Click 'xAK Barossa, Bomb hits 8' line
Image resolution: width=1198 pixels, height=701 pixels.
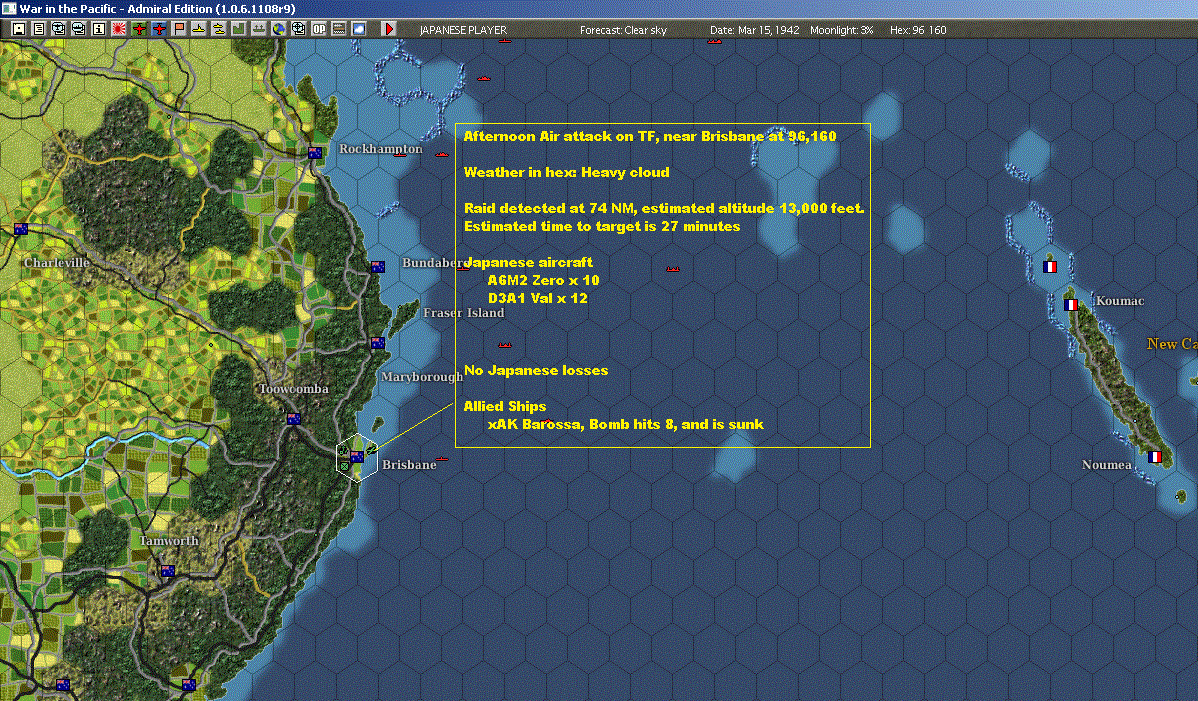pyautogui.click(x=626, y=424)
